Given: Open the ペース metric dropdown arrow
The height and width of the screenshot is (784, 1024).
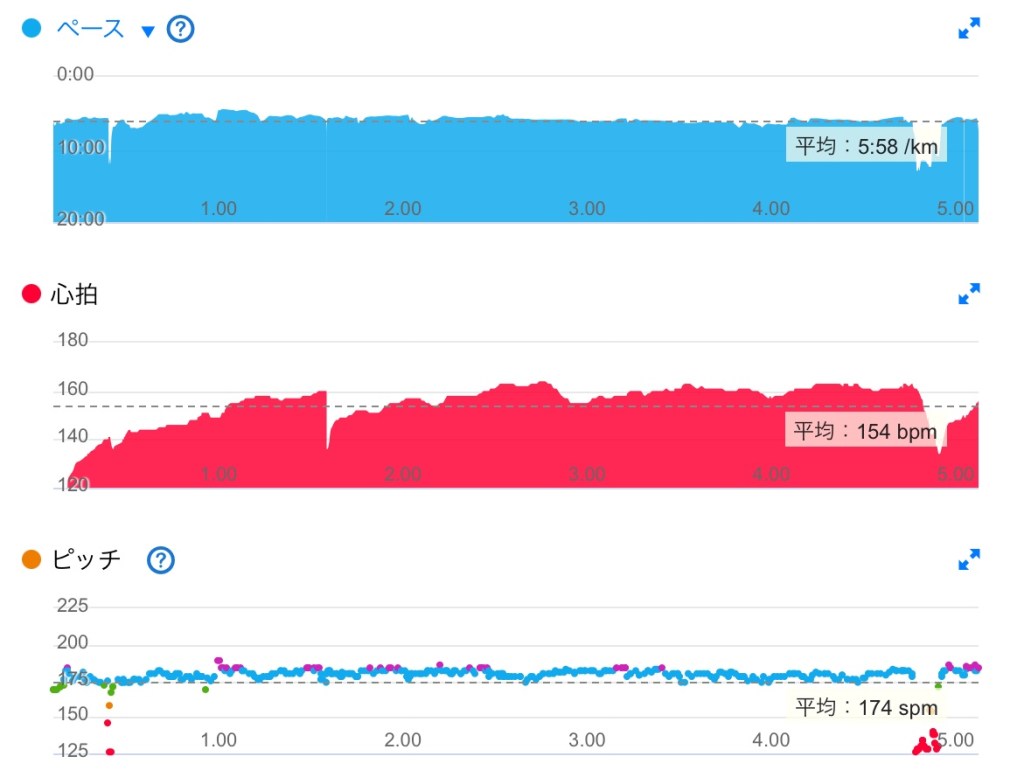Looking at the screenshot, I should [148, 31].
